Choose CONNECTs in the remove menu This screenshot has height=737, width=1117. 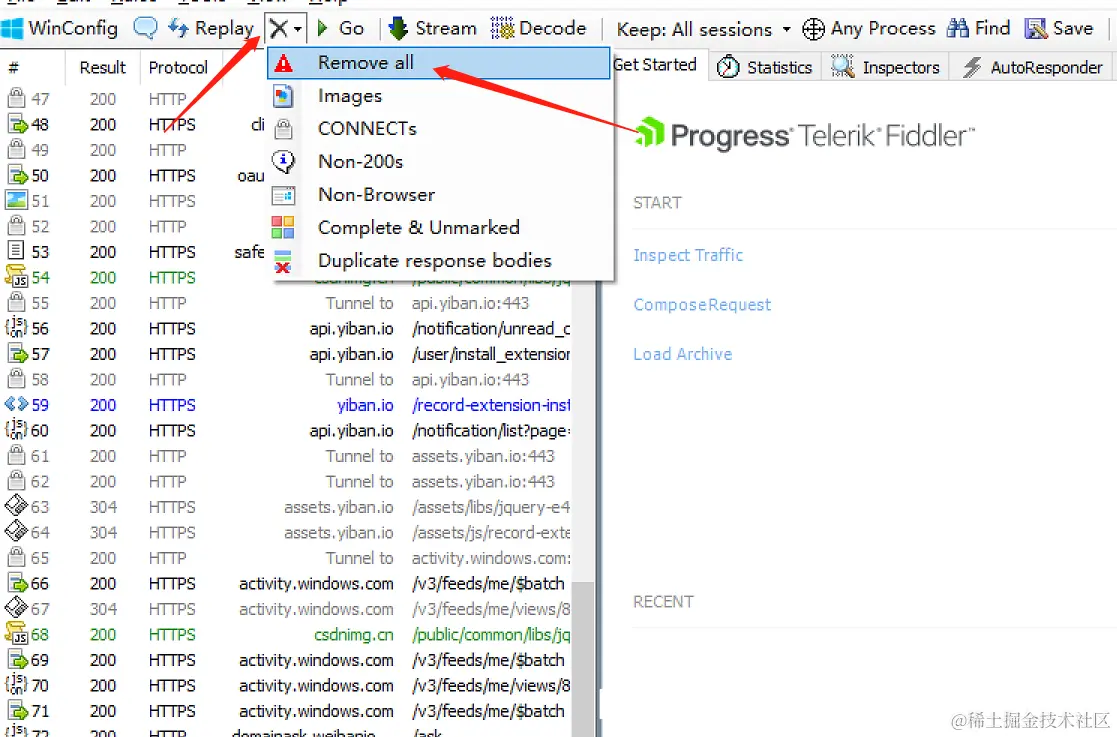pos(439,128)
